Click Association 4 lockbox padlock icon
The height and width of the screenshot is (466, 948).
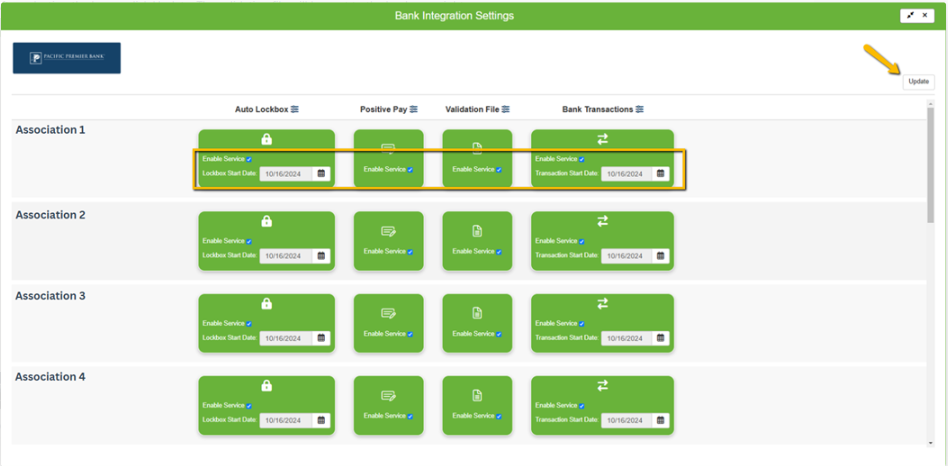pyautogui.click(x=267, y=385)
